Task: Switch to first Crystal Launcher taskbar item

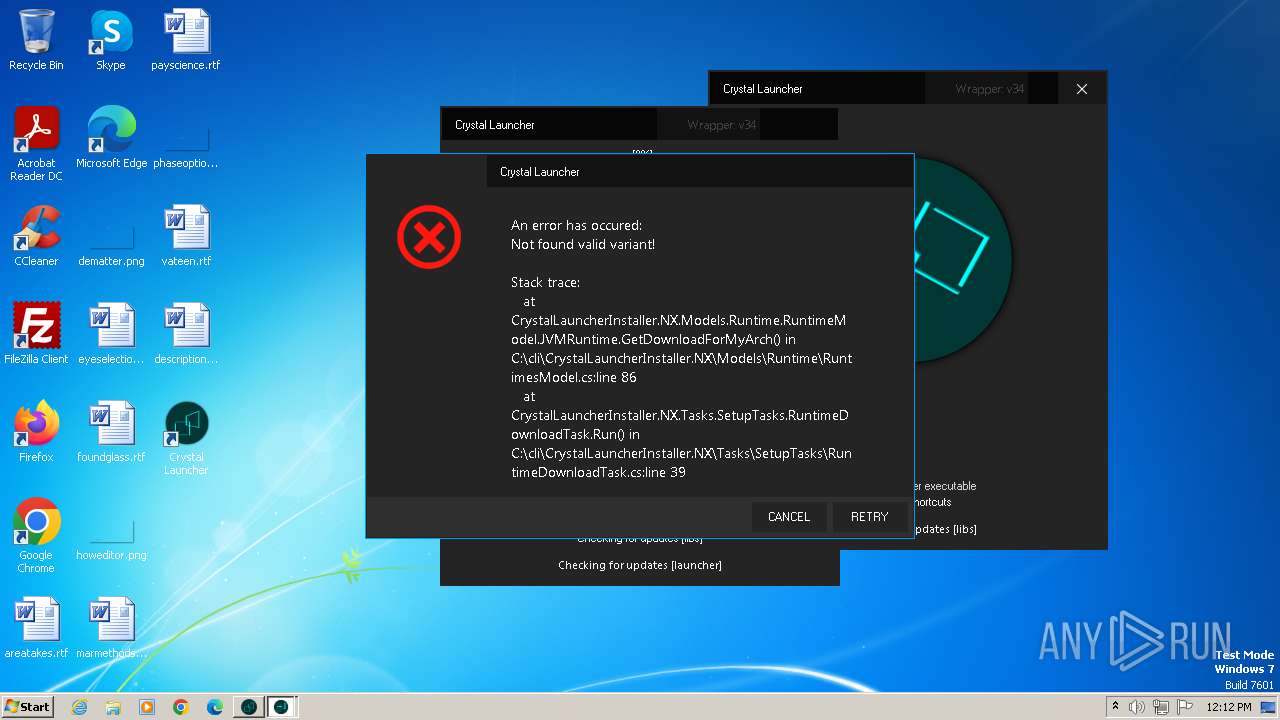Action: pyautogui.click(x=249, y=707)
